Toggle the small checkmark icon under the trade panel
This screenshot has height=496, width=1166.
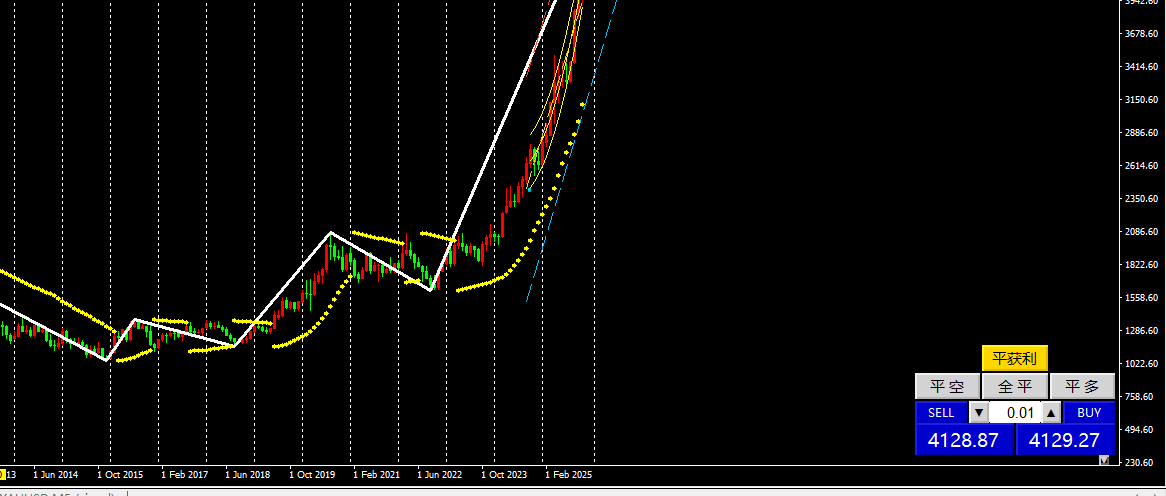click(1104, 460)
